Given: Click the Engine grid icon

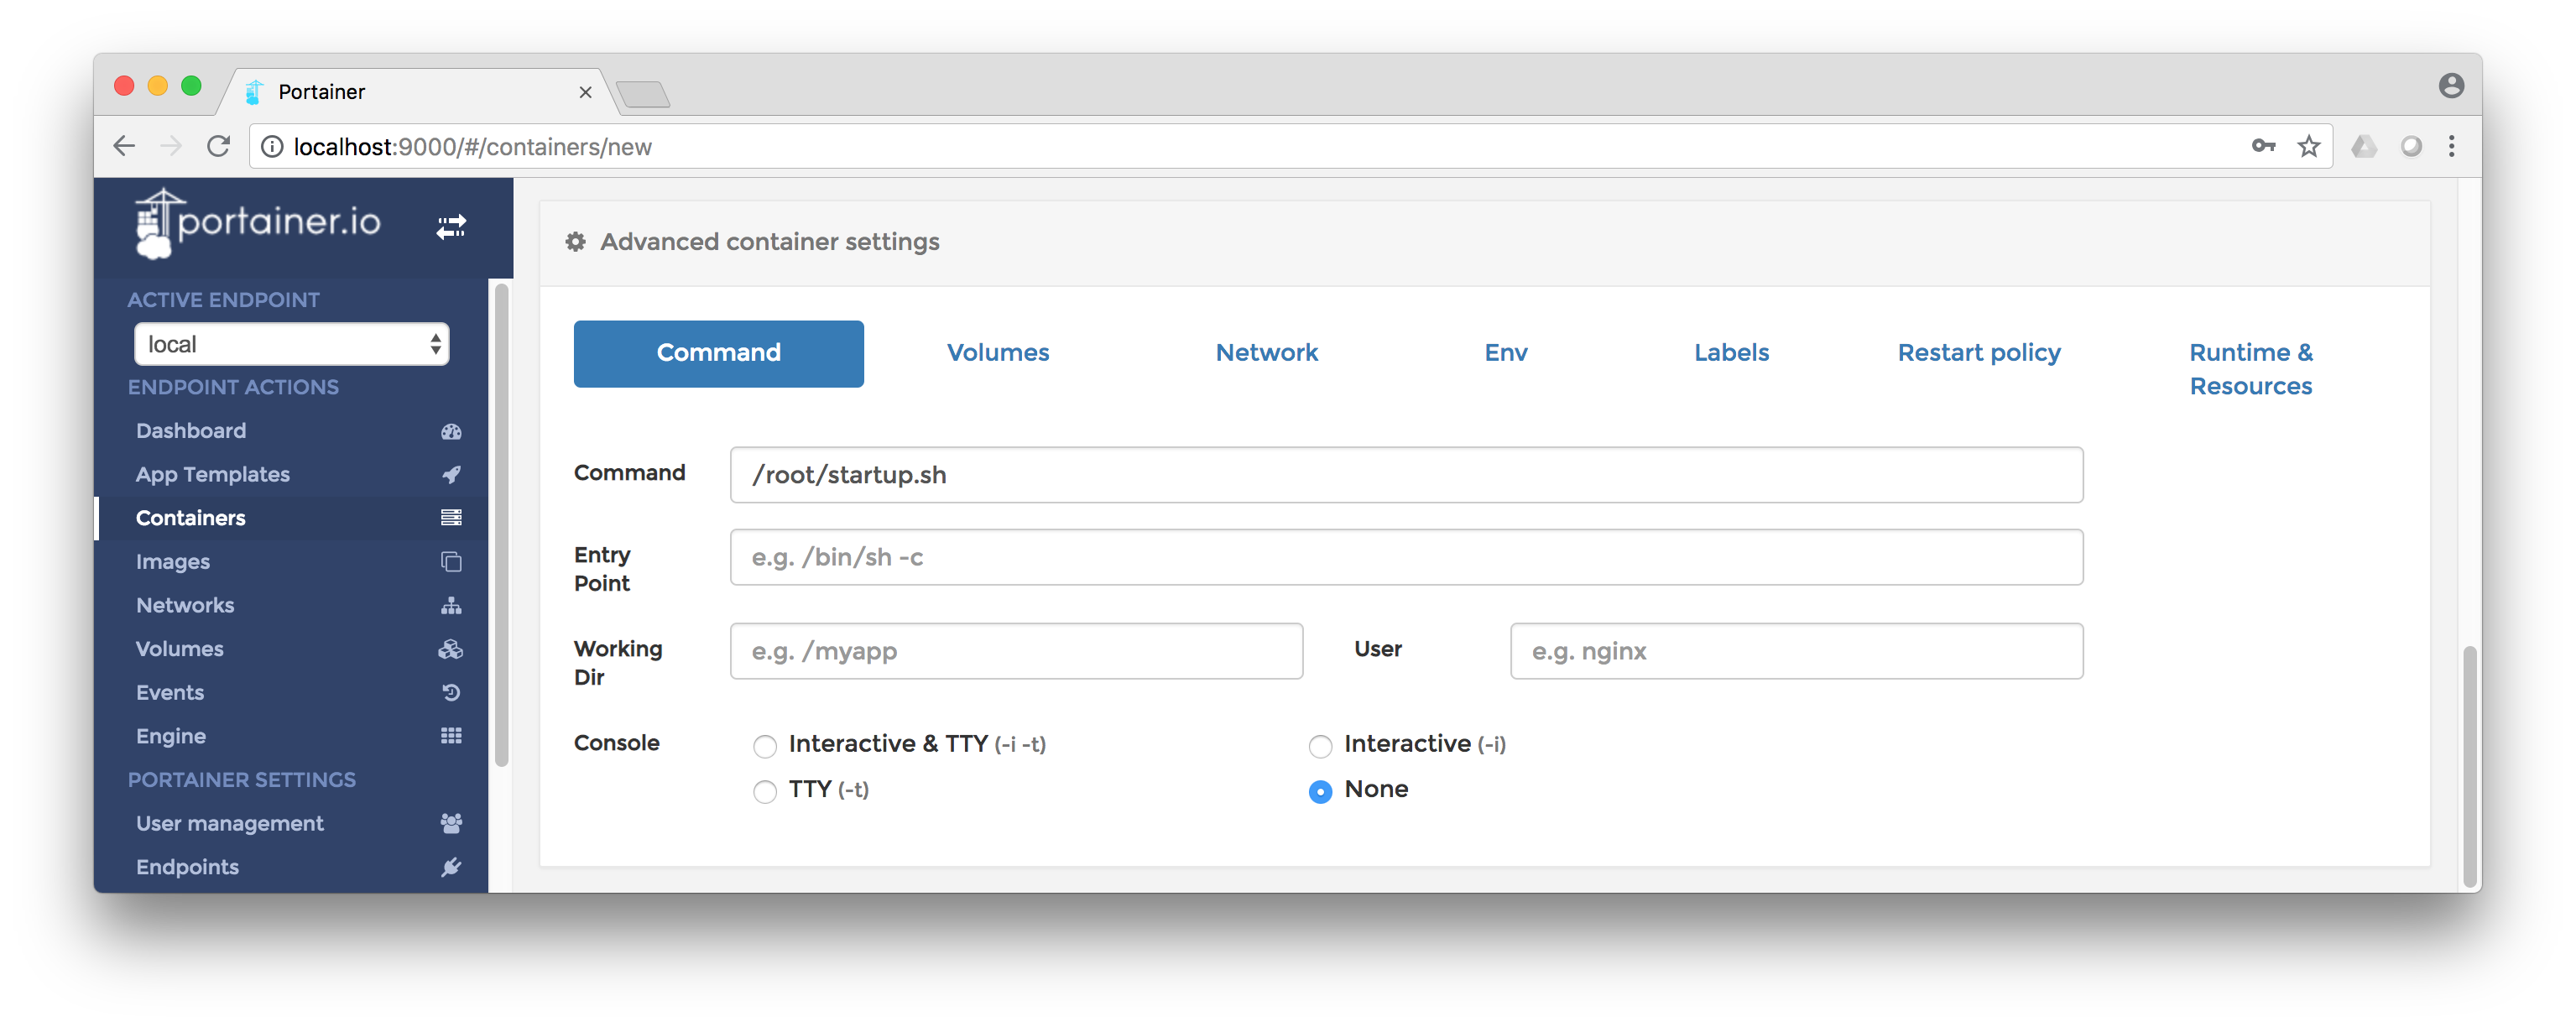Looking at the screenshot, I should 451,736.
